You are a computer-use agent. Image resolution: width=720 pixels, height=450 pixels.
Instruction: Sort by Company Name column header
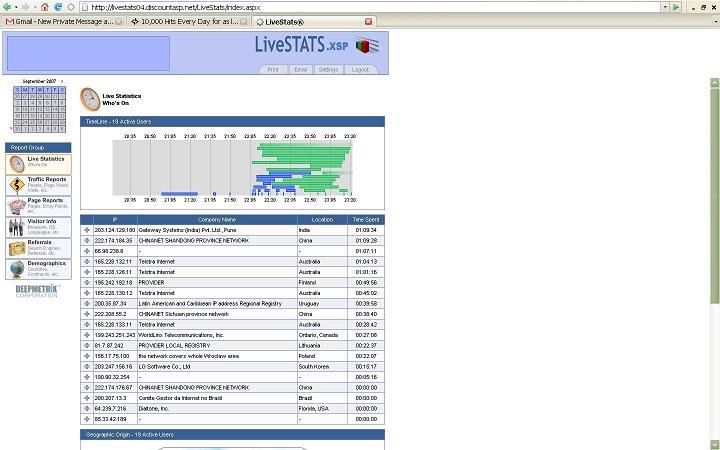point(217,219)
